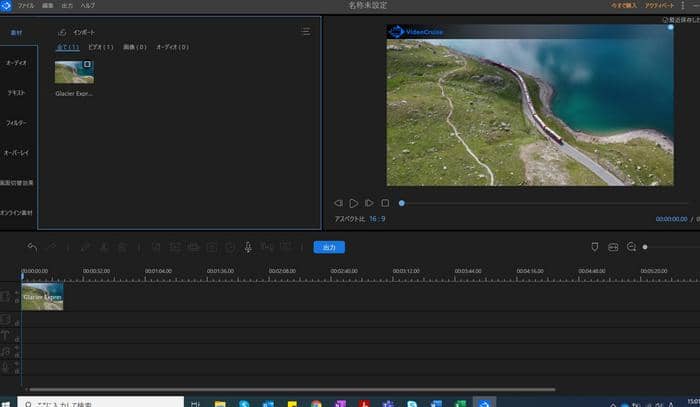The width and height of the screenshot is (700, 407).
Task: Click the timeline horizontal scrollbar
Action: [x=292, y=389]
